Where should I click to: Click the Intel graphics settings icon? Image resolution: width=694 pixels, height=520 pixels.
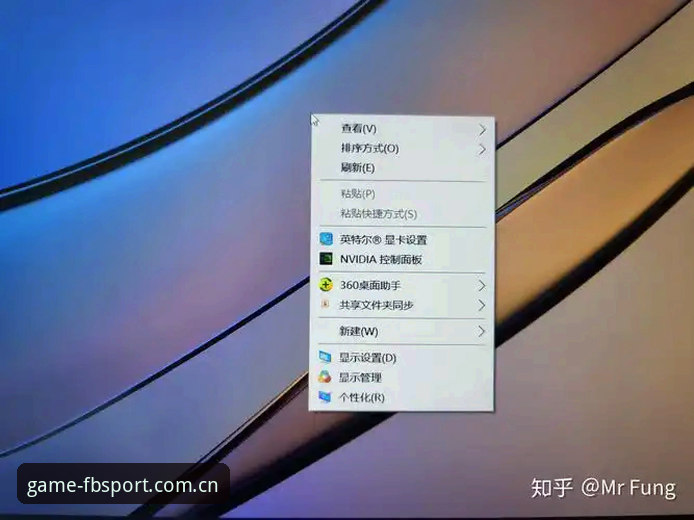point(326,239)
